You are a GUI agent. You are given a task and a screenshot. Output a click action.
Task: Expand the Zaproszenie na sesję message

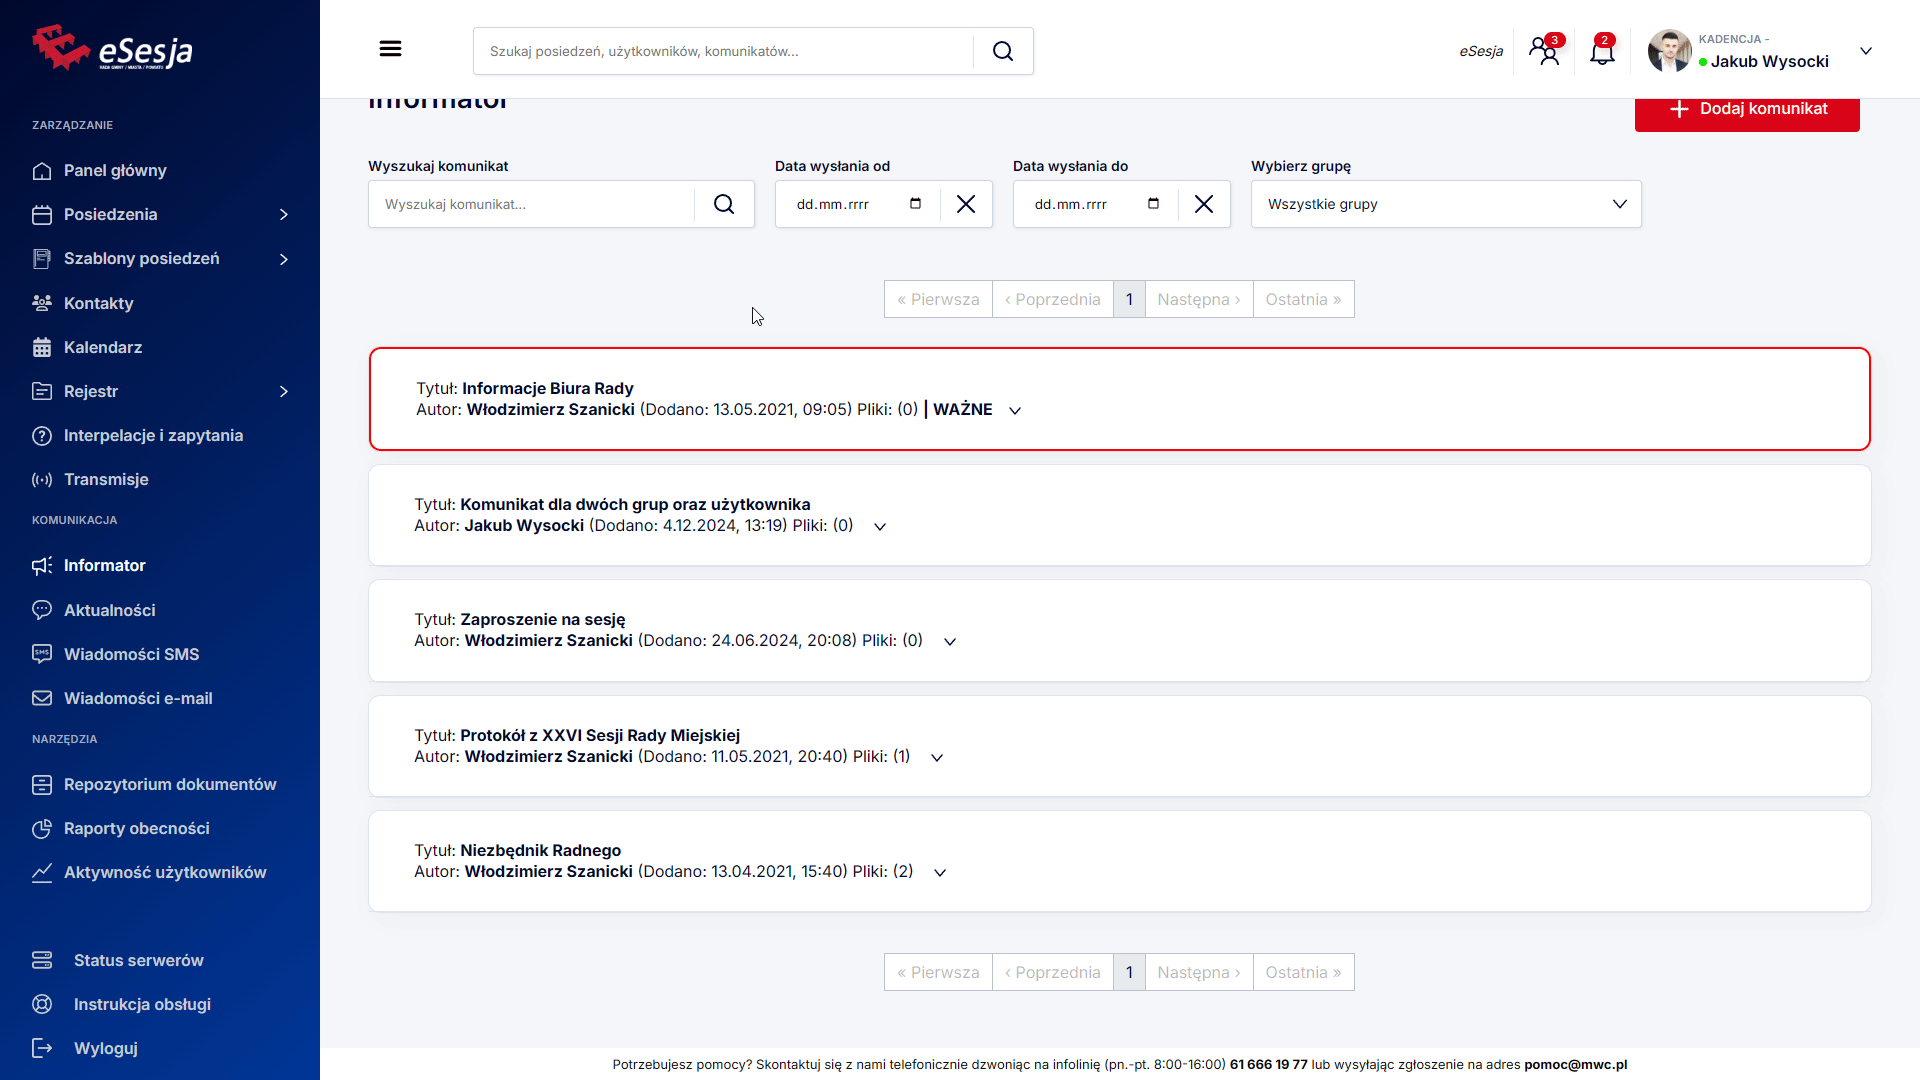click(950, 642)
